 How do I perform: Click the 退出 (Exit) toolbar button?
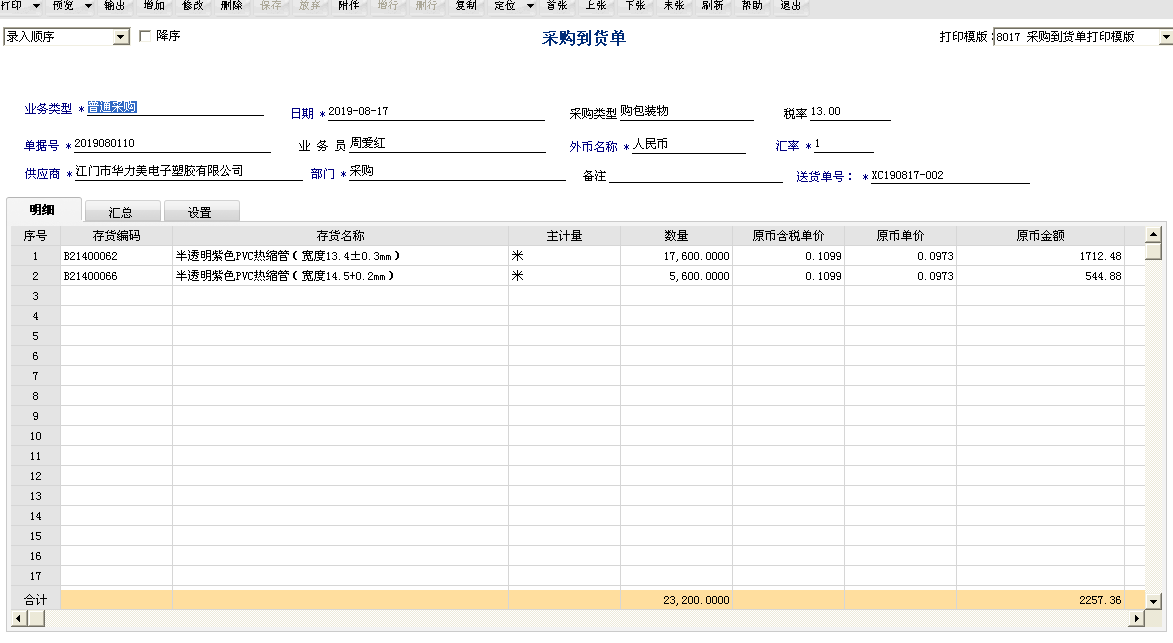pyautogui.click(x=791, y=5)
